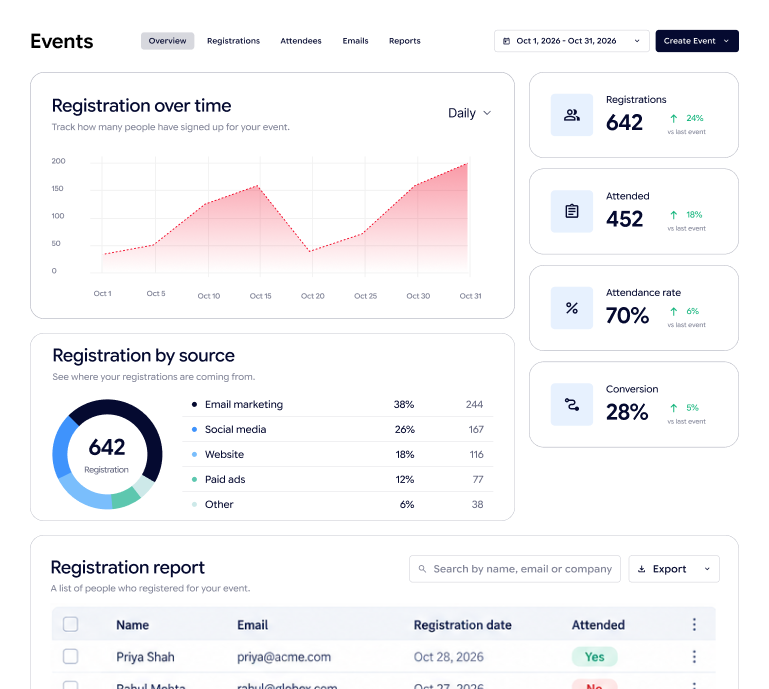769x689 pixels.
Task: Click the Attended clipboard icon
Action: (x=571, y=211)
